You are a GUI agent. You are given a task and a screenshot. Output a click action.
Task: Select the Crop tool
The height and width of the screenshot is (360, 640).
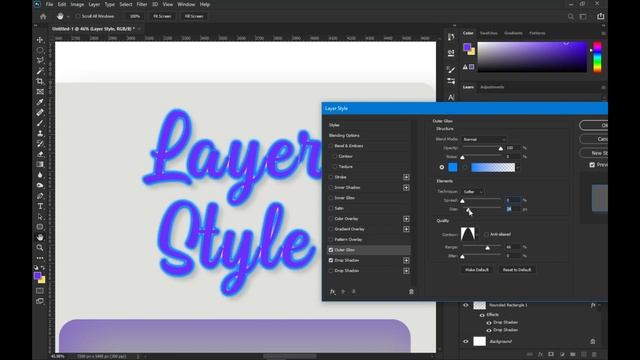tap(40, 81)
